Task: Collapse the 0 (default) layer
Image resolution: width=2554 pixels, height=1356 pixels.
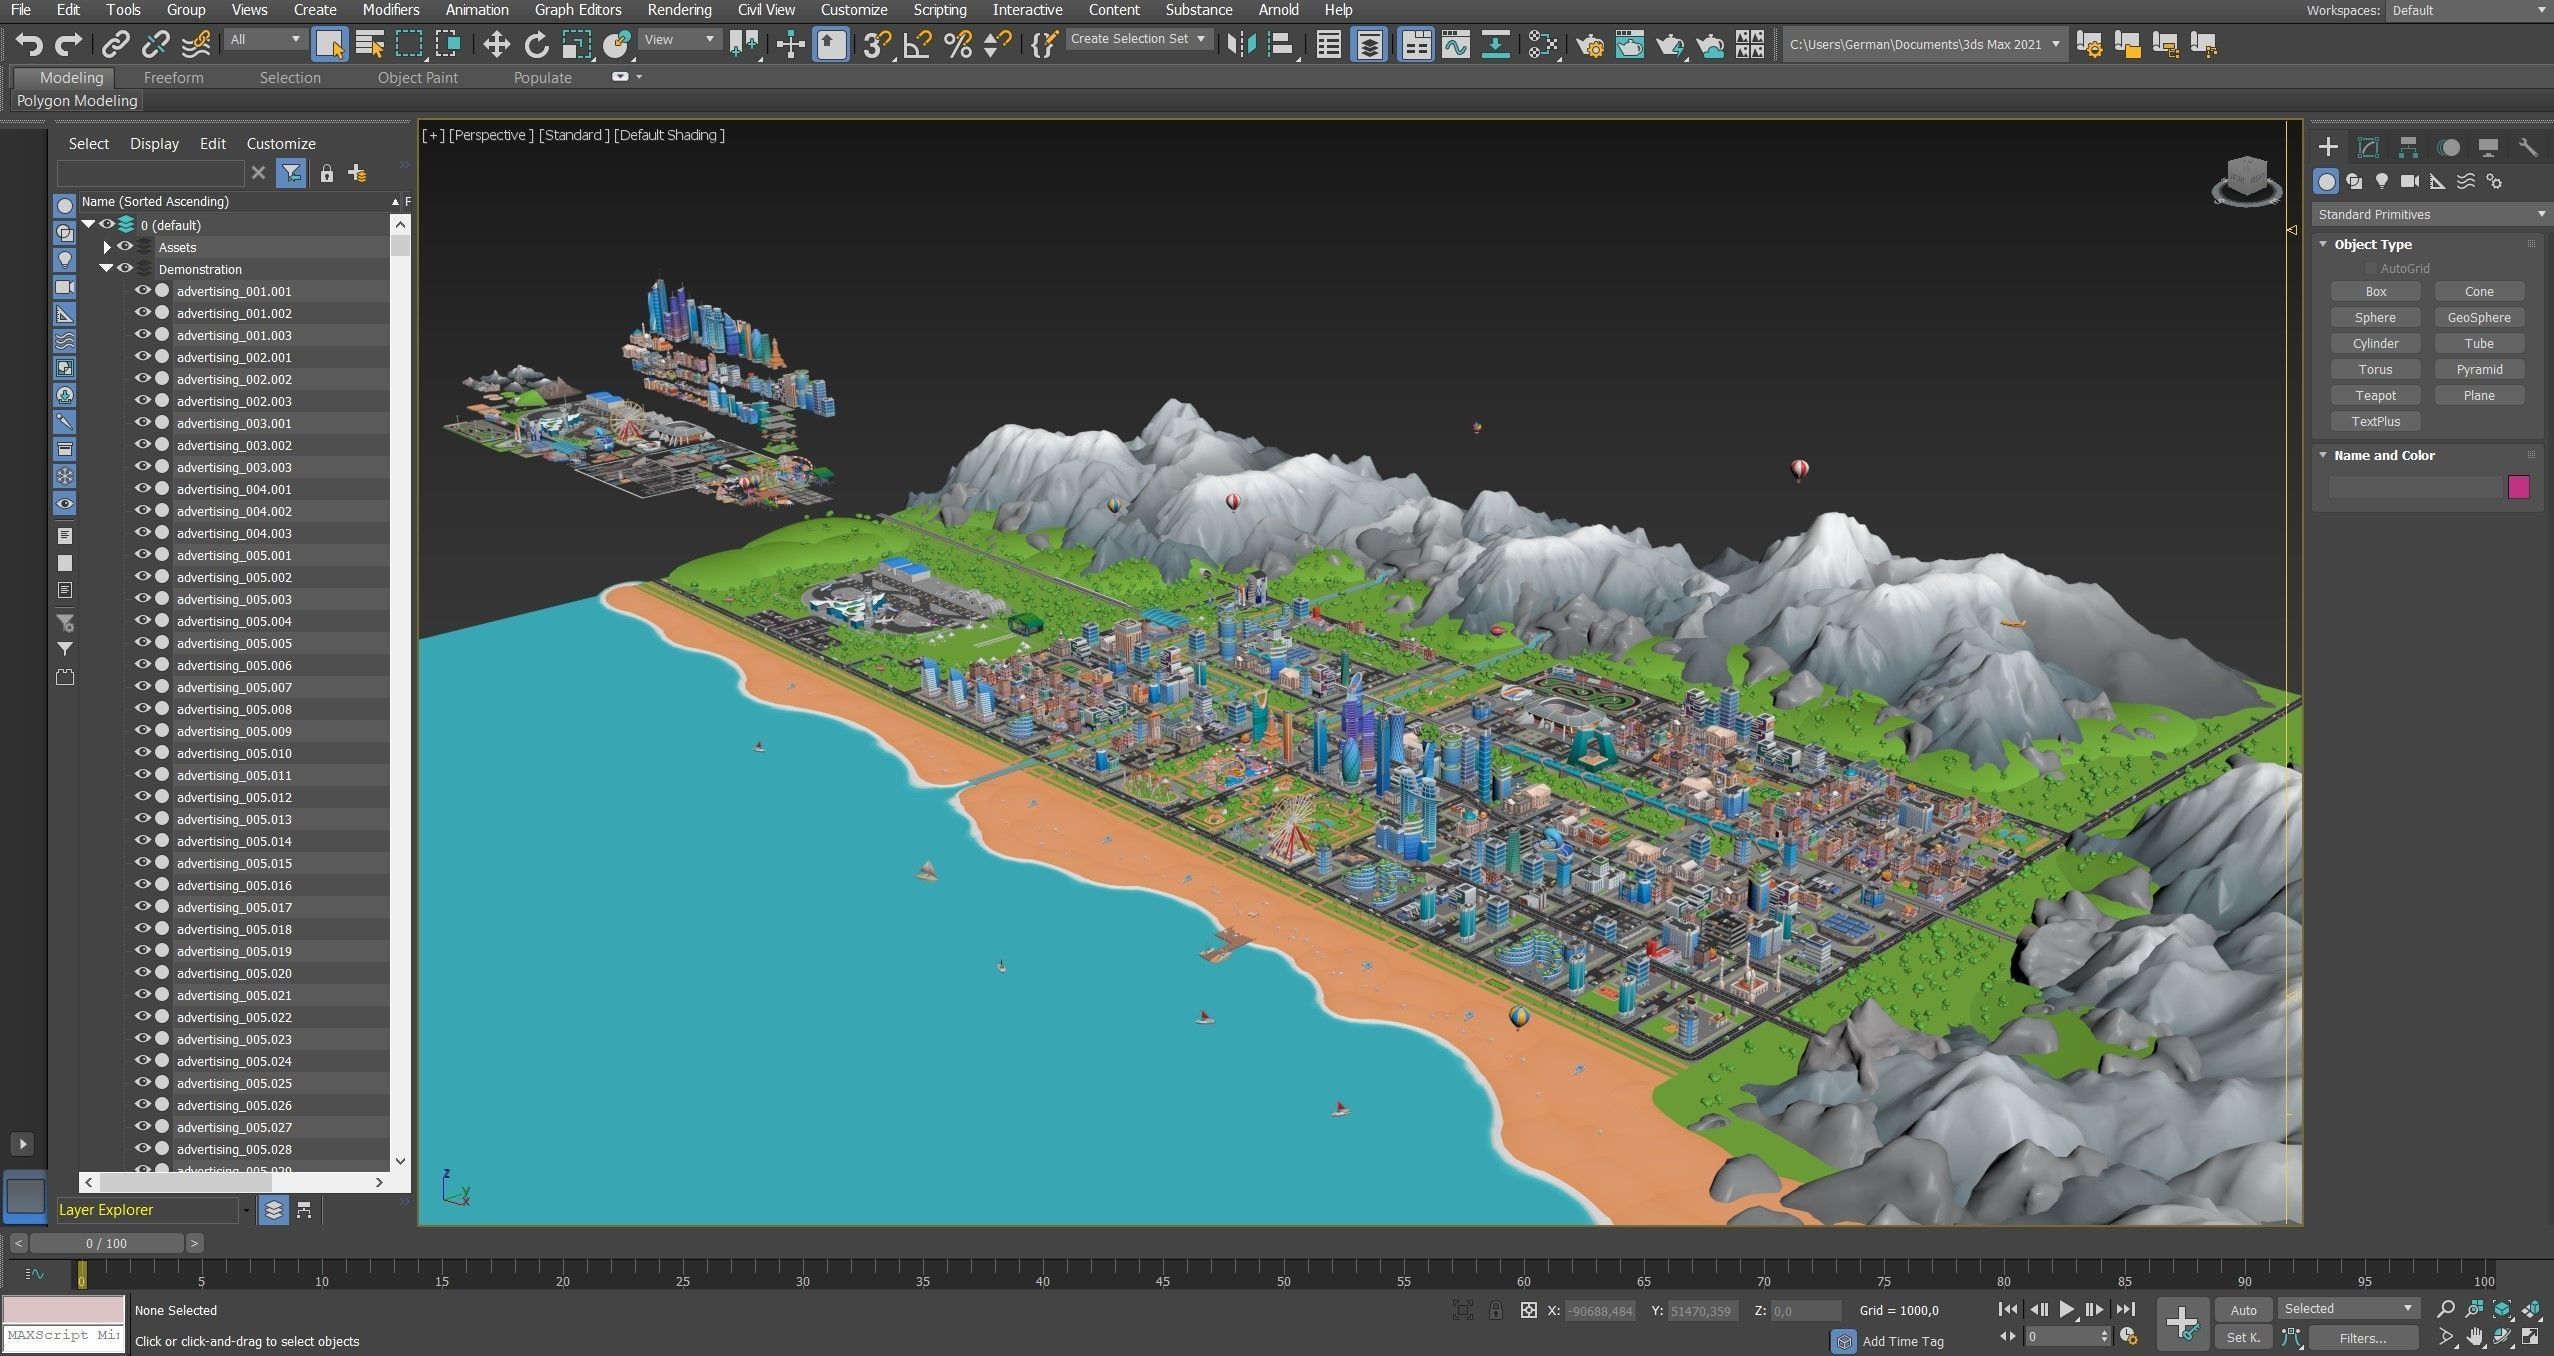Action: coord(88,225)
